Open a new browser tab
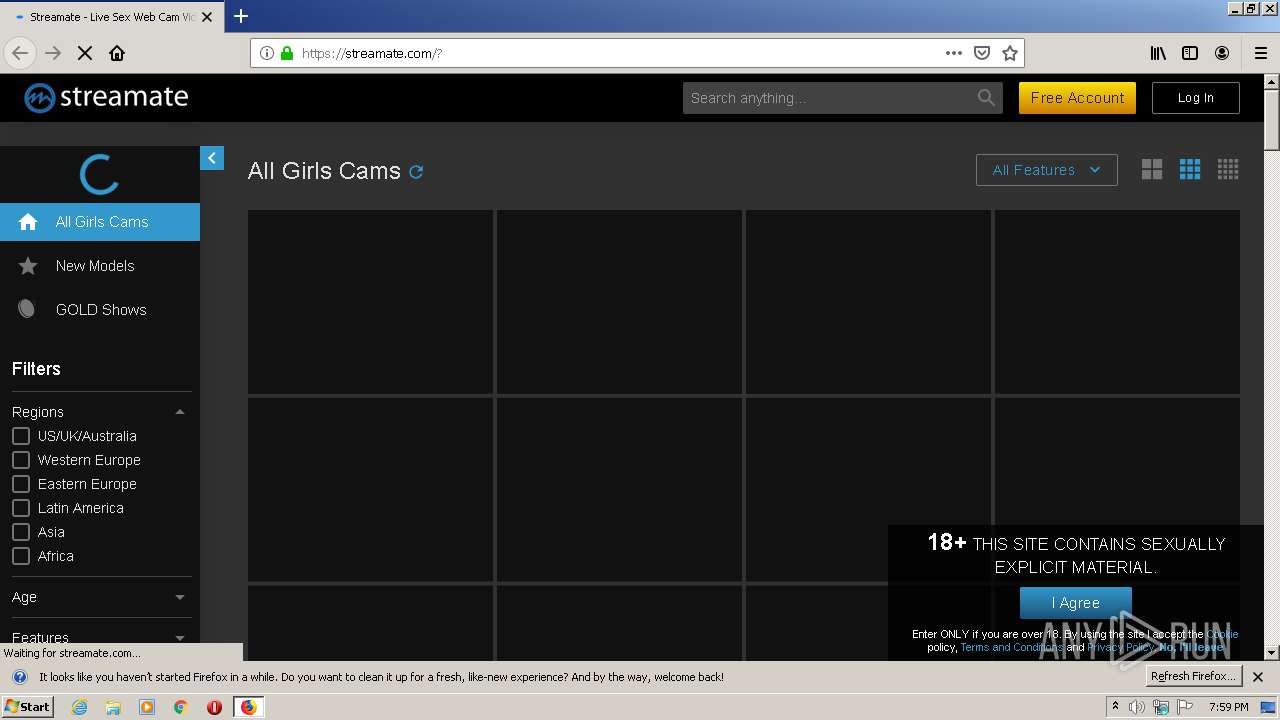The image size is (1280, 720). coord(241,16)
